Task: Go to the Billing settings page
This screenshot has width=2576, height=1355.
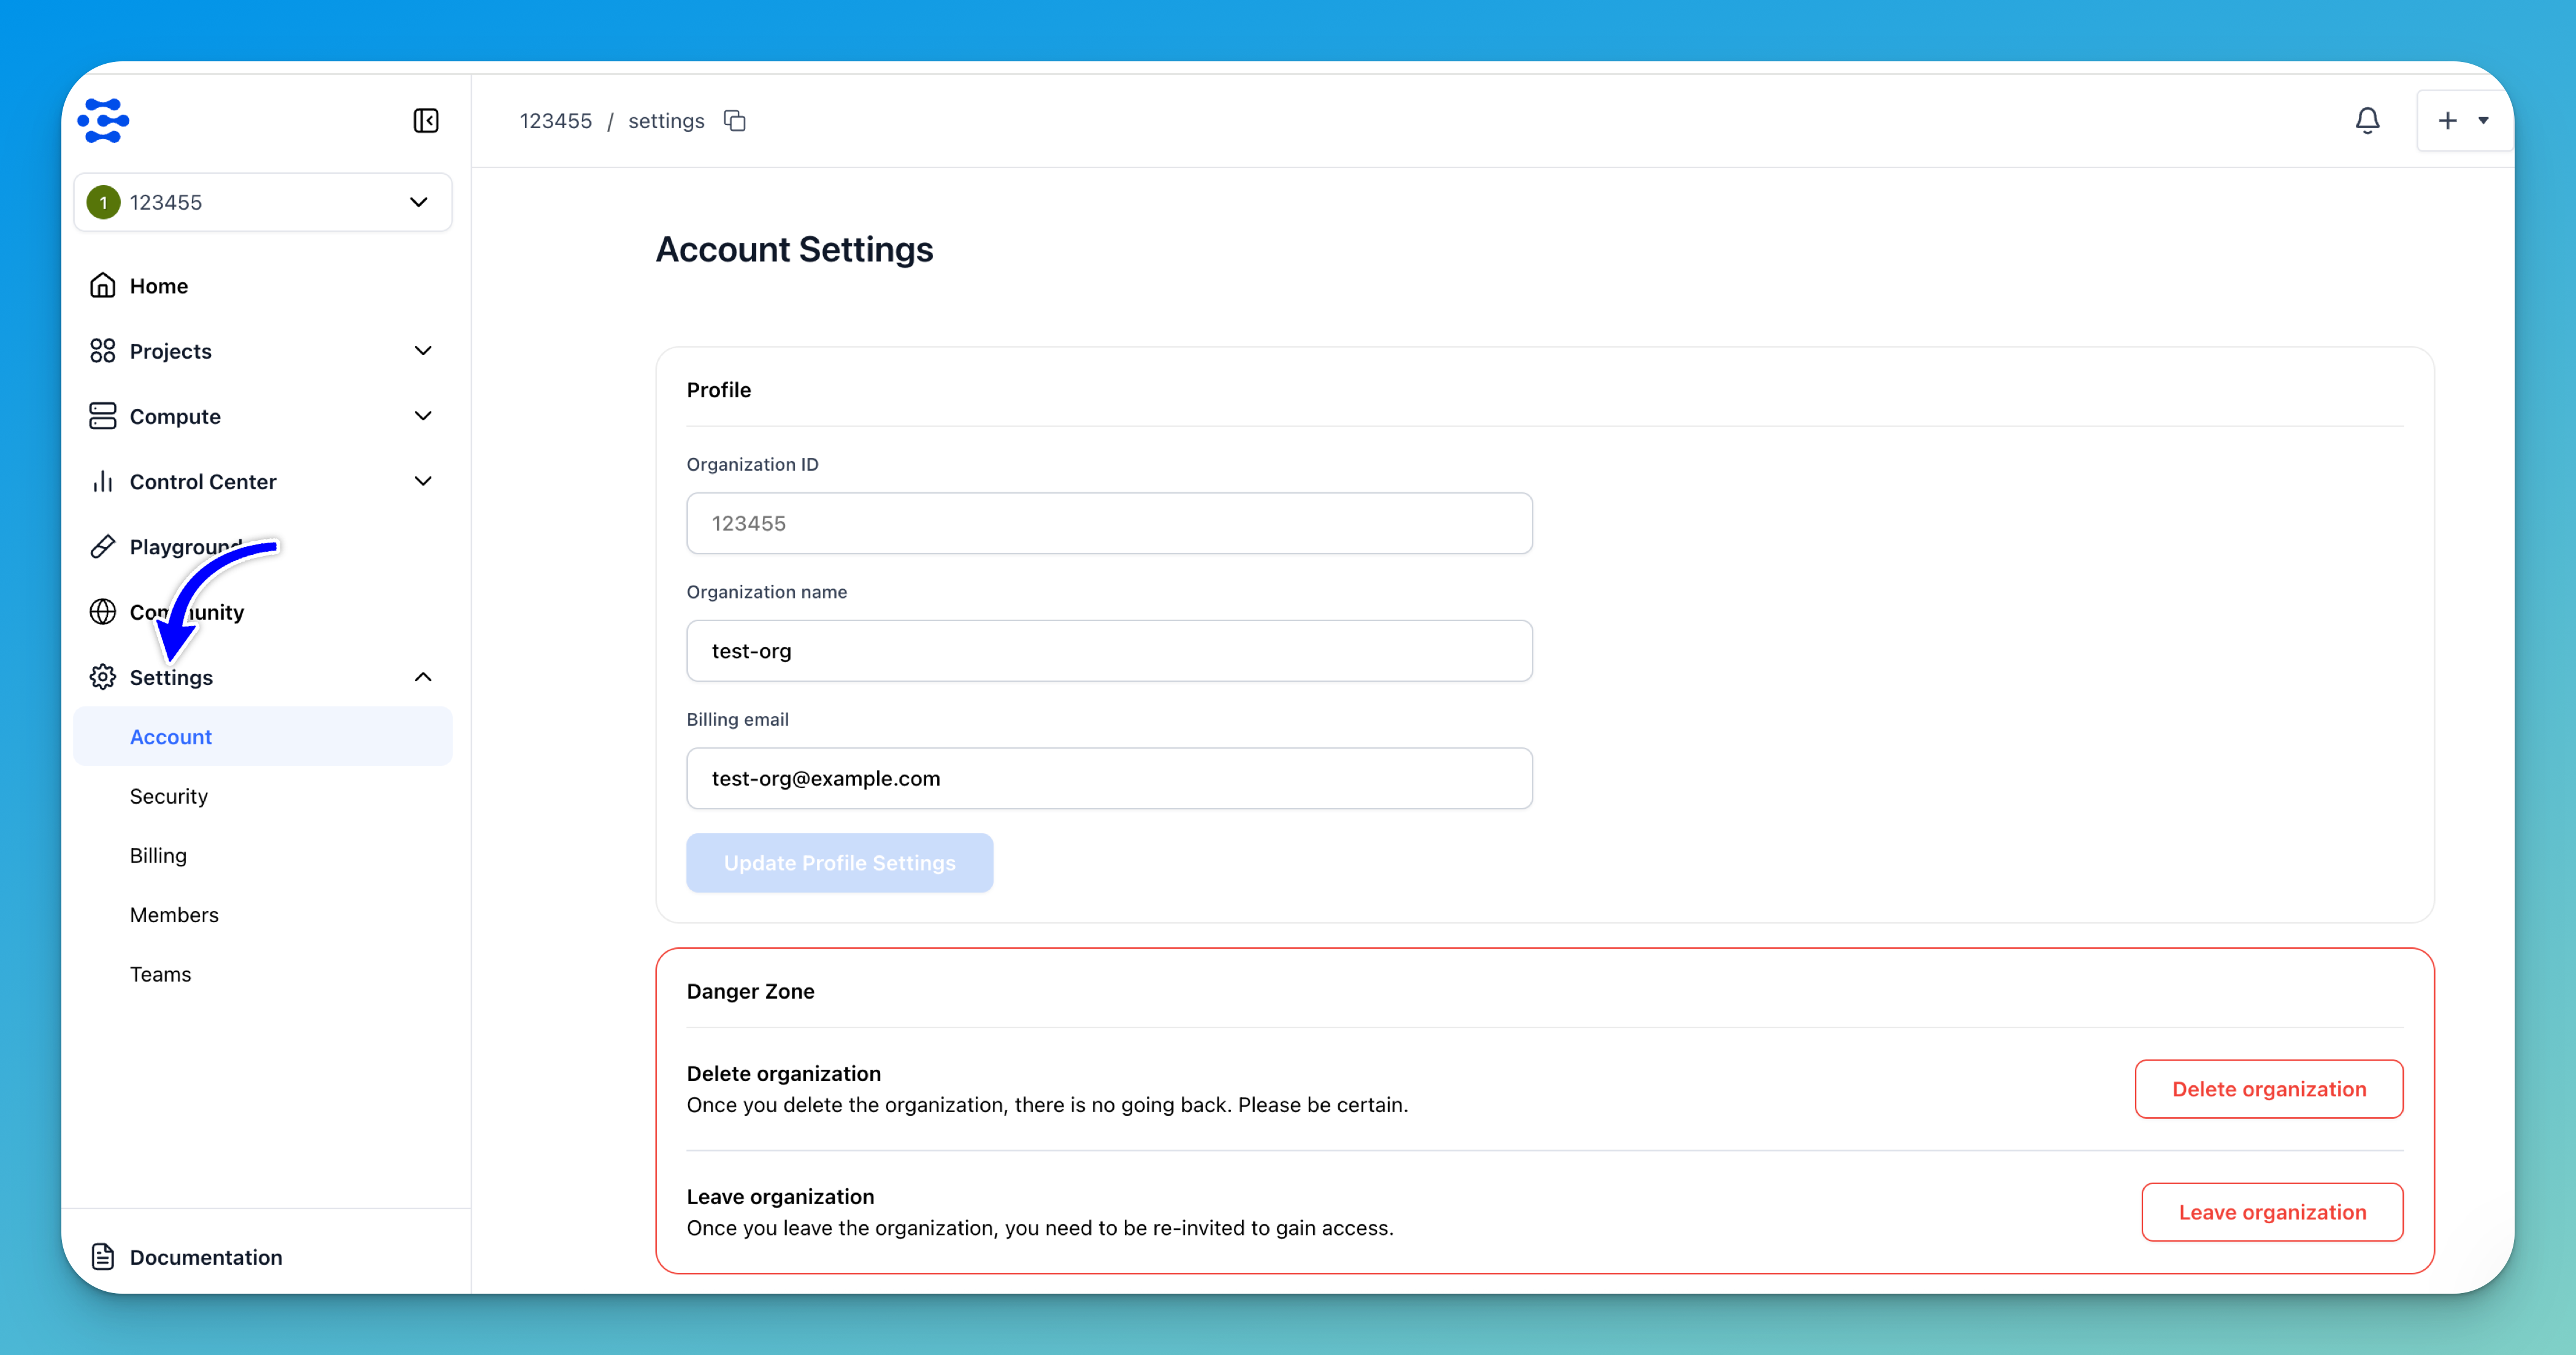Action: [x=158, y=856]
